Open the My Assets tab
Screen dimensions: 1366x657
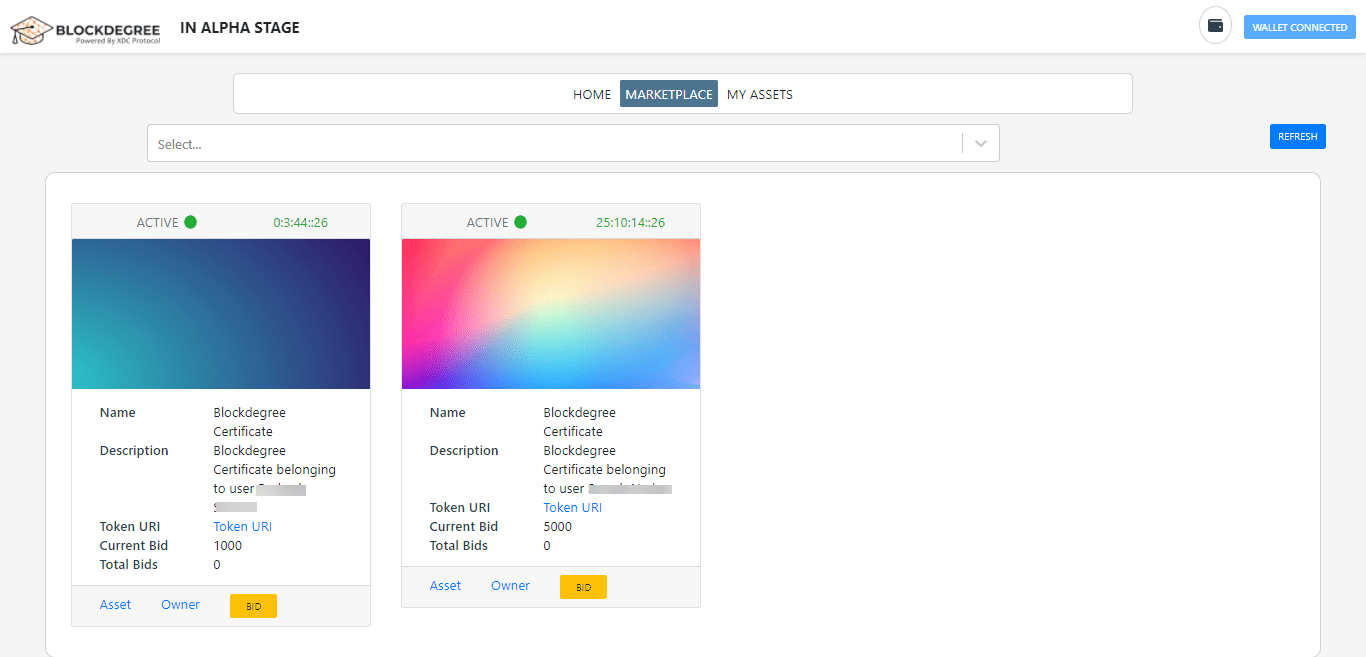(760, 94)
